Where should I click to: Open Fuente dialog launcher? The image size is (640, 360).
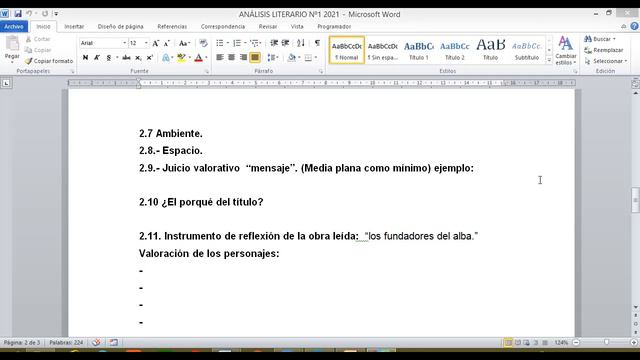point(207,71)
